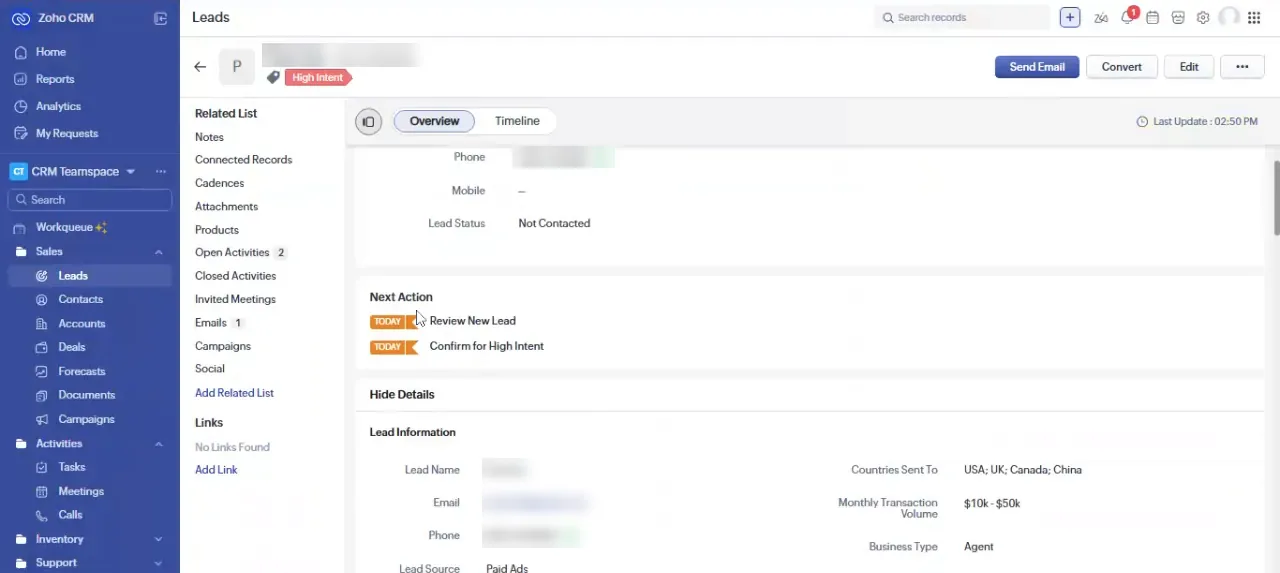
Task: Open notifications bell icon
Action: (x=1127, y=17)
